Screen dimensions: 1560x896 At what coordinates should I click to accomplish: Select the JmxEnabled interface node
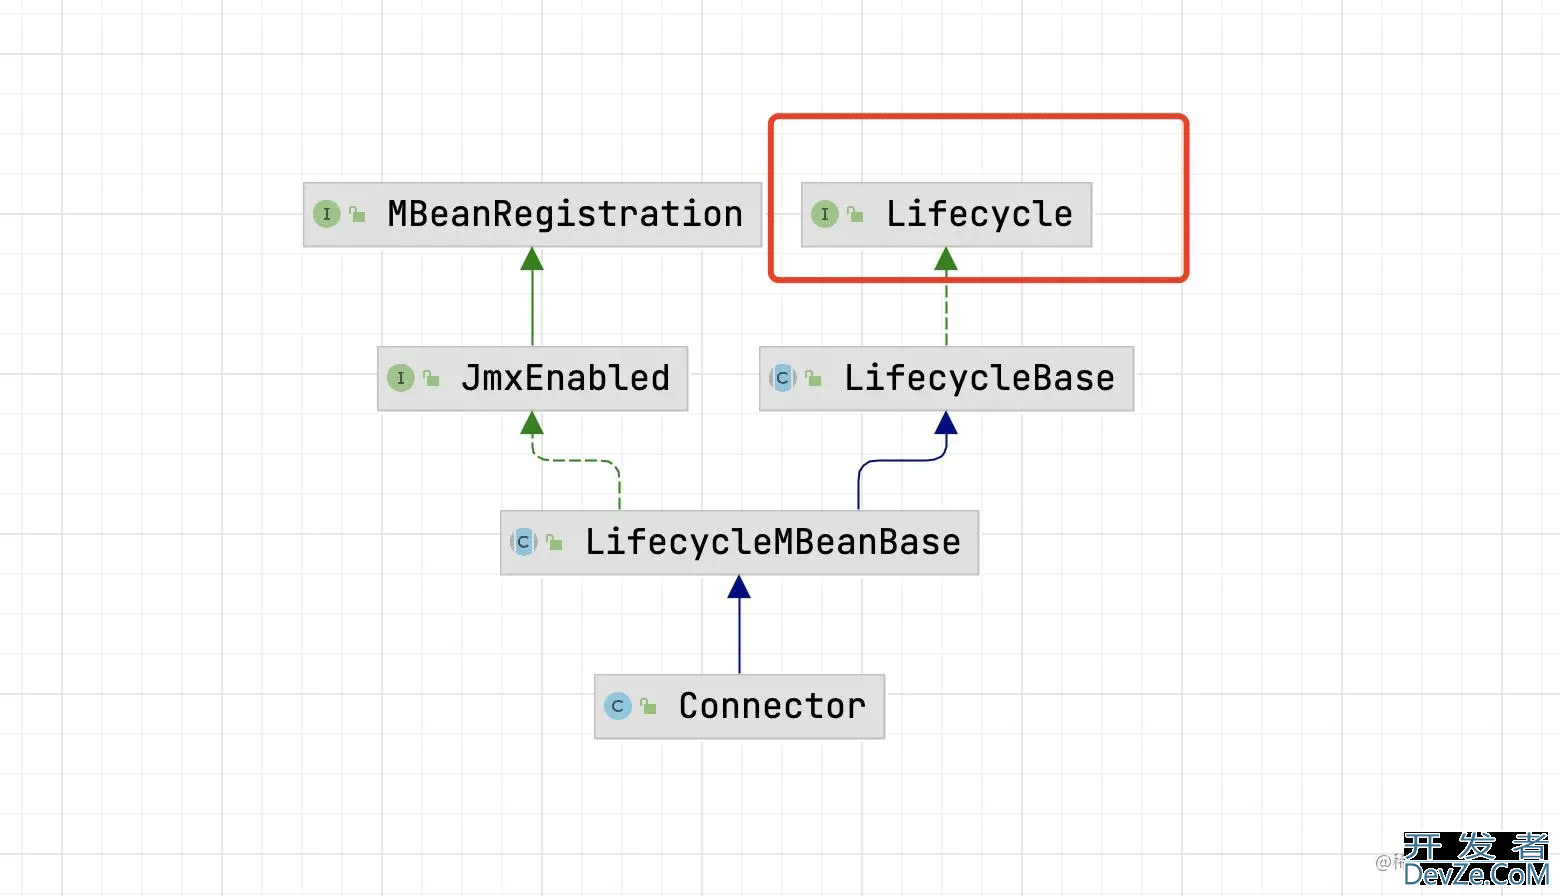click(532, 378)
